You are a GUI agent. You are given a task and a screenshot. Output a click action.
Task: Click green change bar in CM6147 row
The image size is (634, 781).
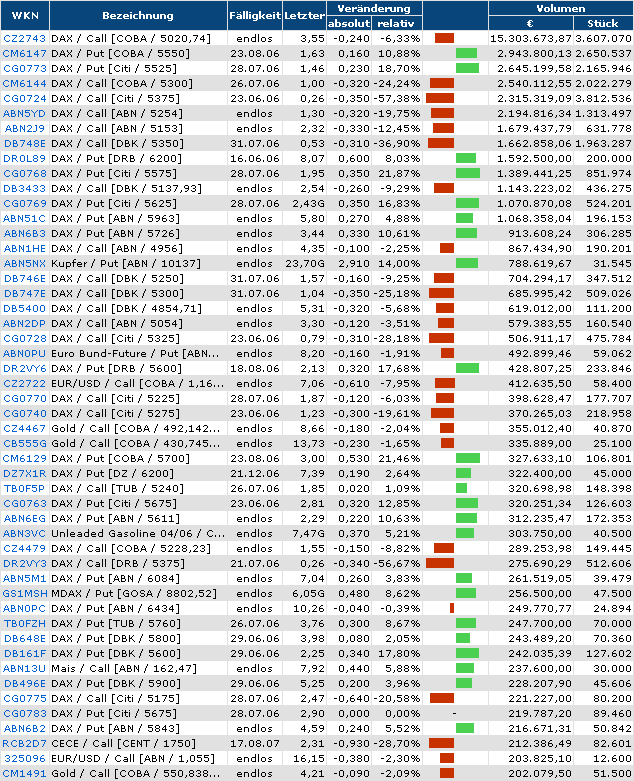(x=466, y=53)
